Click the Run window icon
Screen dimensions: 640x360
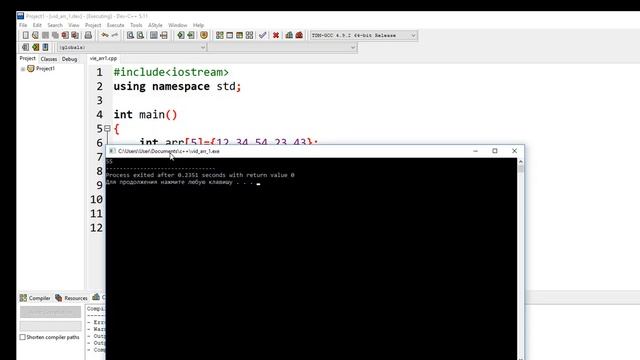pos(229,36)
